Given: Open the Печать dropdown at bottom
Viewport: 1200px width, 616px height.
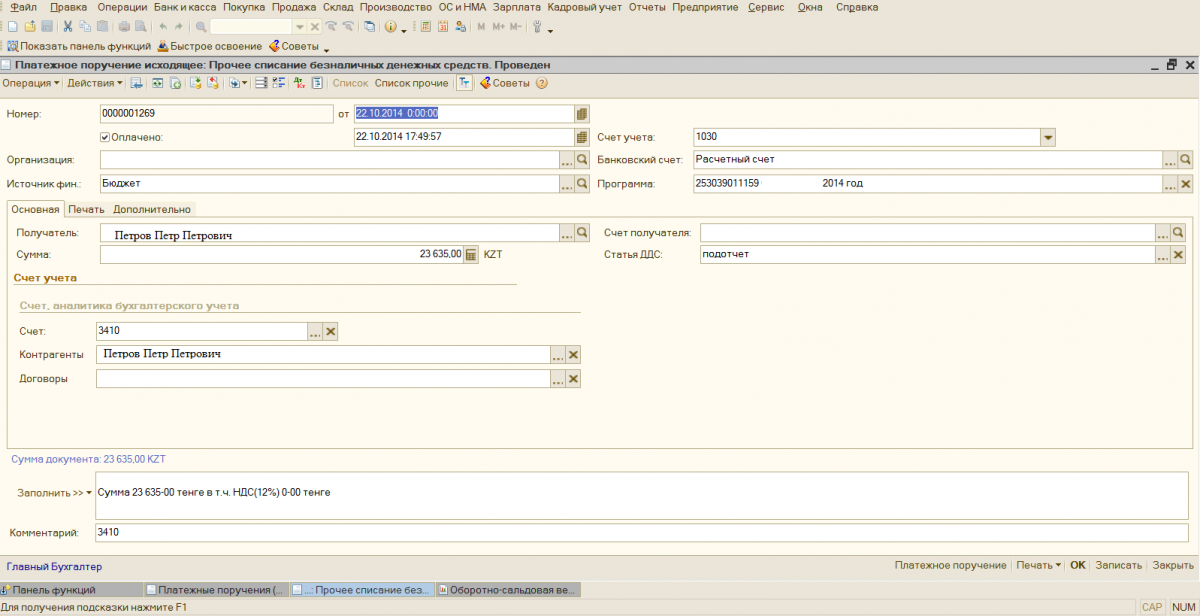Looking at the screenshot, I should (1038, 565).
